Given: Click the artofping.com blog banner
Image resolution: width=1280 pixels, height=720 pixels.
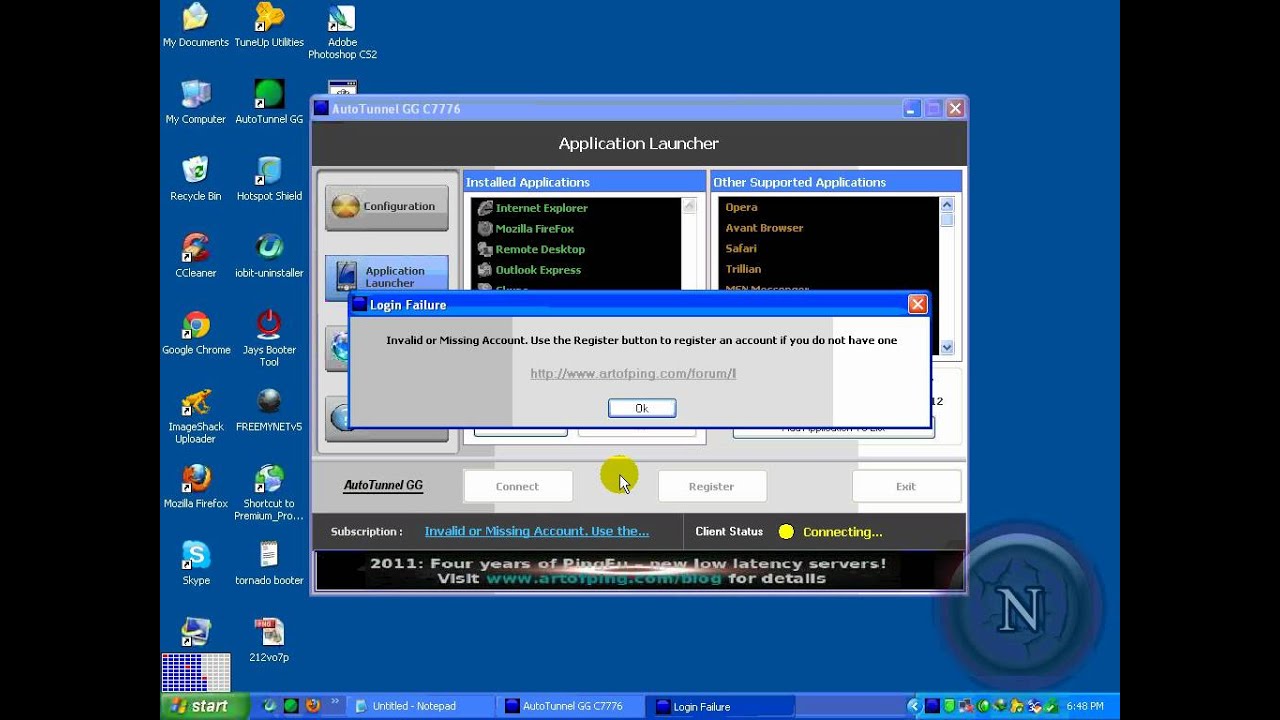Looking at the screenshot, I should [x=638, y=571].
